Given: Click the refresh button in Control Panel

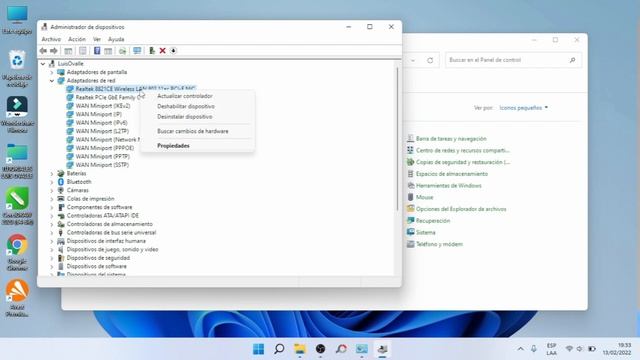Looking at the screenshot, I should (430, 60).
